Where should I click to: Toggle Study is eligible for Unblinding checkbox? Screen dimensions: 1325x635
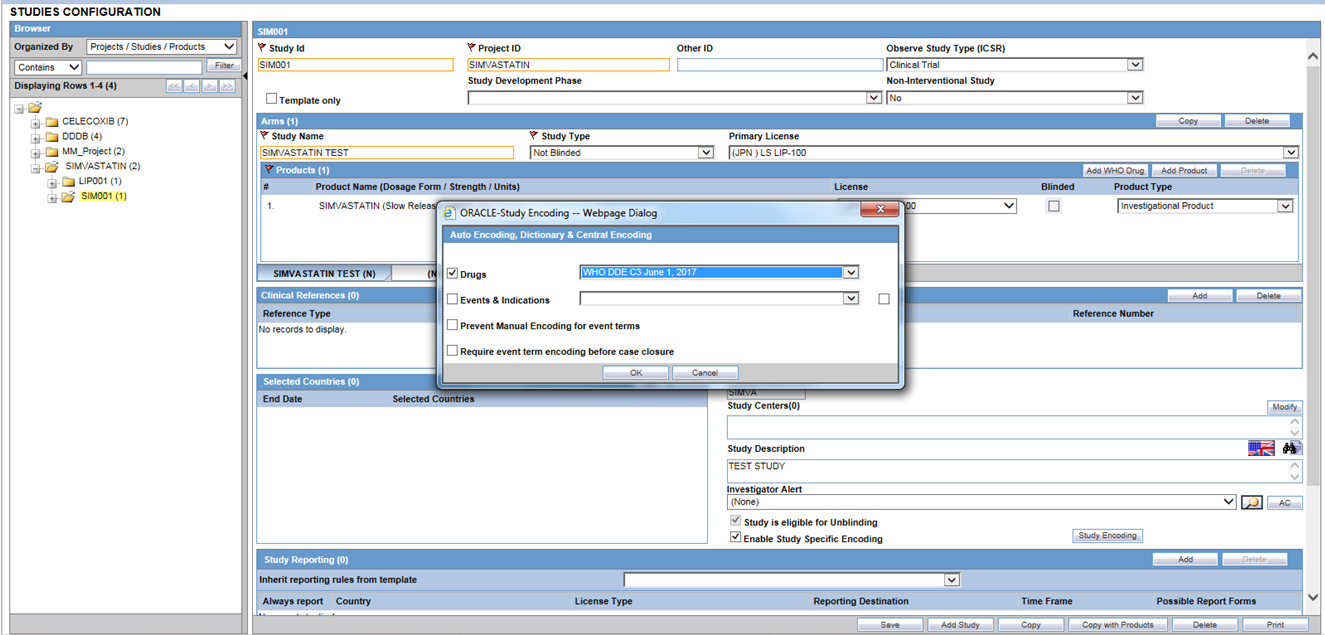point(736,521)
